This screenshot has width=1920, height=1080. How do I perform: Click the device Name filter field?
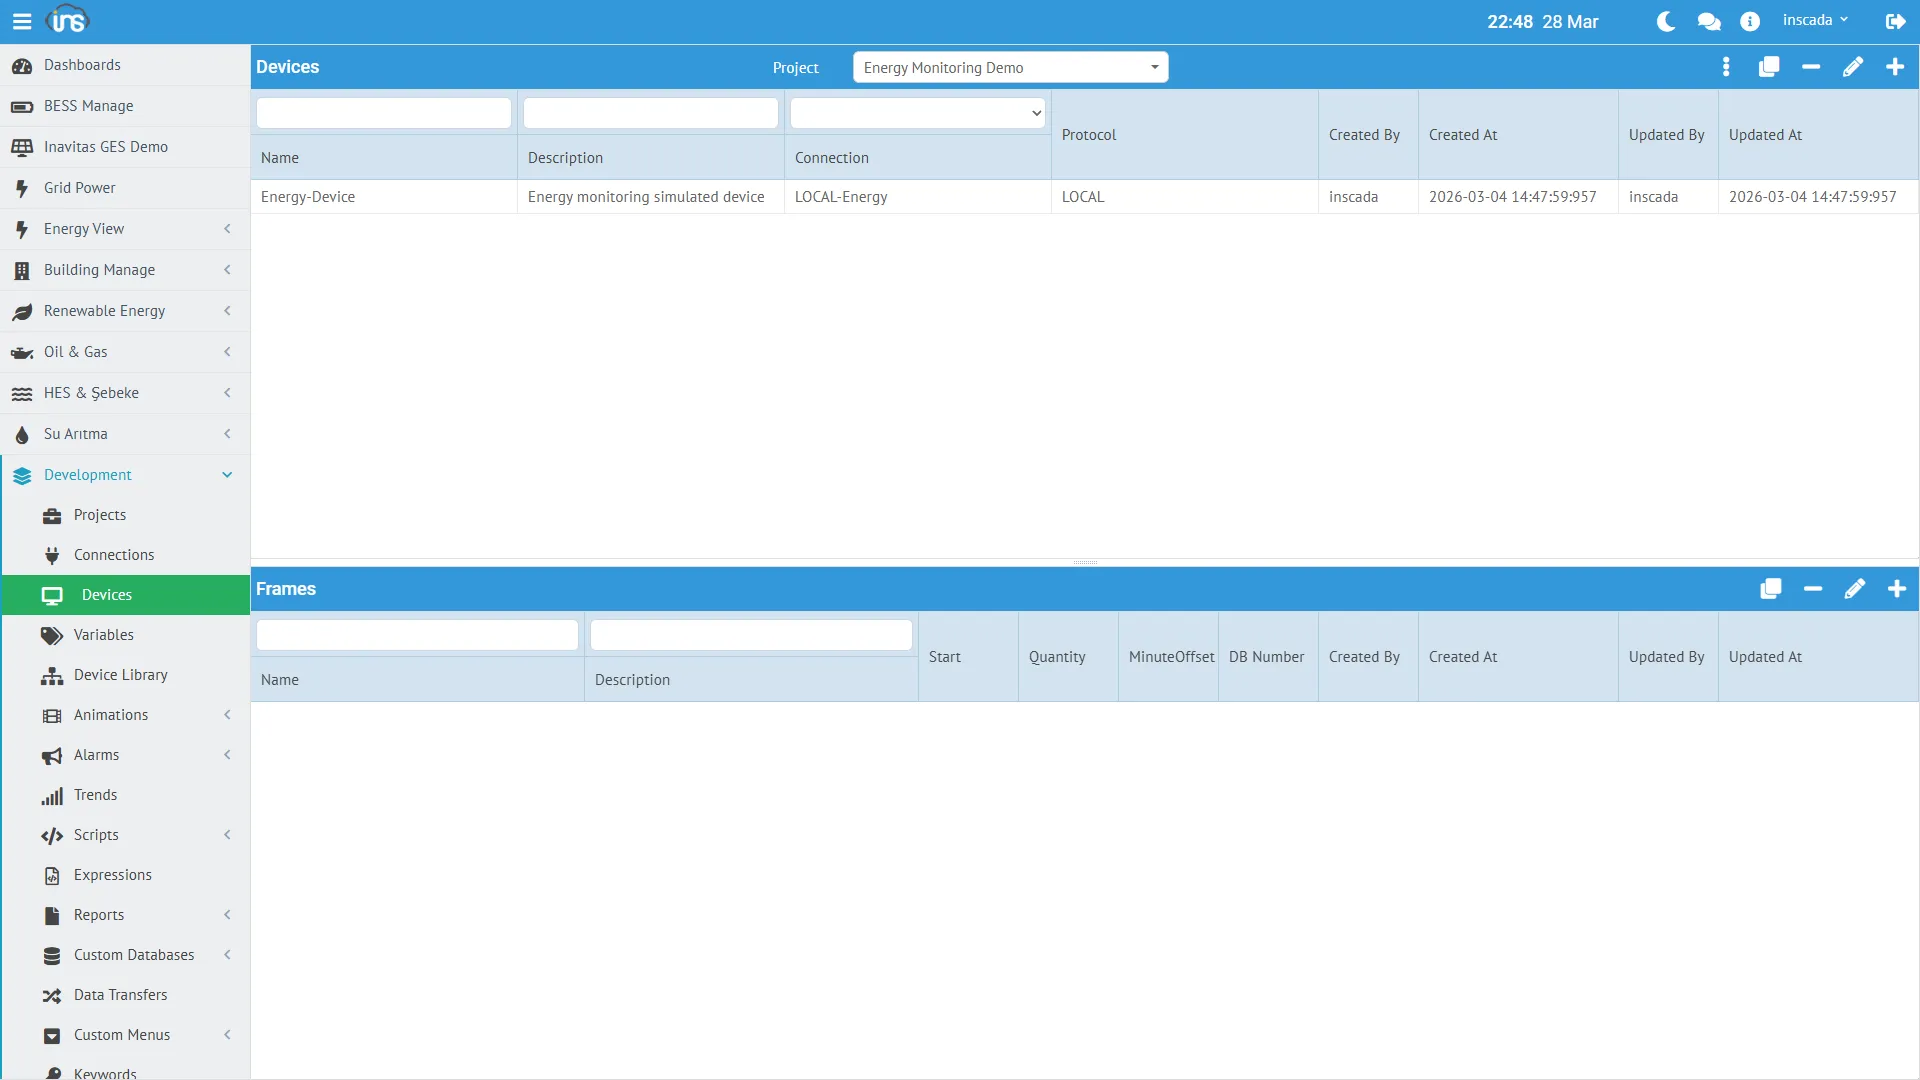pos(383,113)
